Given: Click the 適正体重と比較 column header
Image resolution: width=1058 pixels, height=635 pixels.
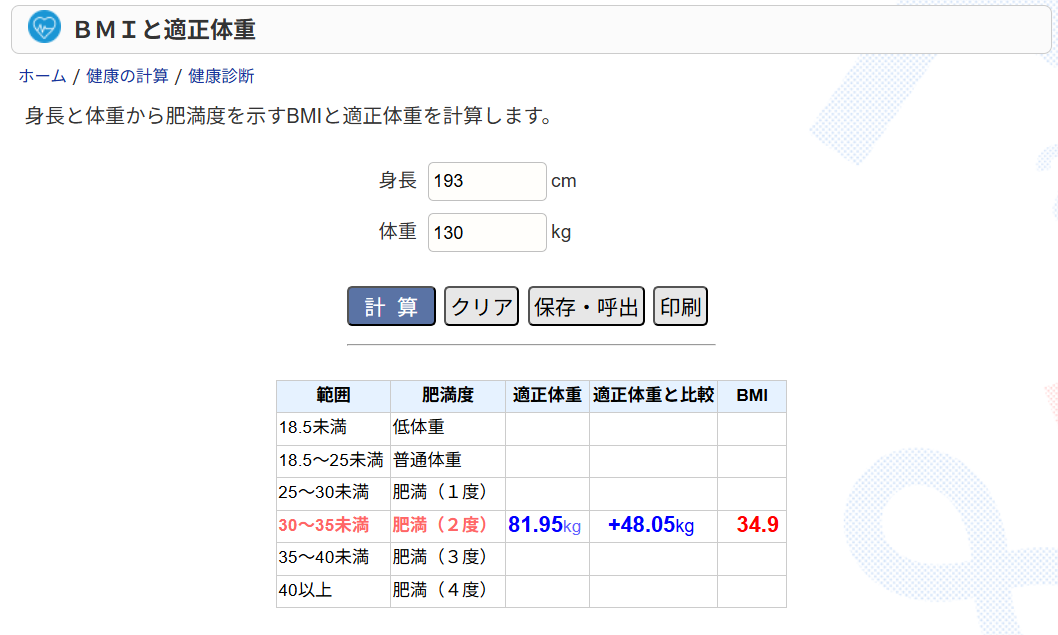Looking at the screenshot, I should (653, 395).
